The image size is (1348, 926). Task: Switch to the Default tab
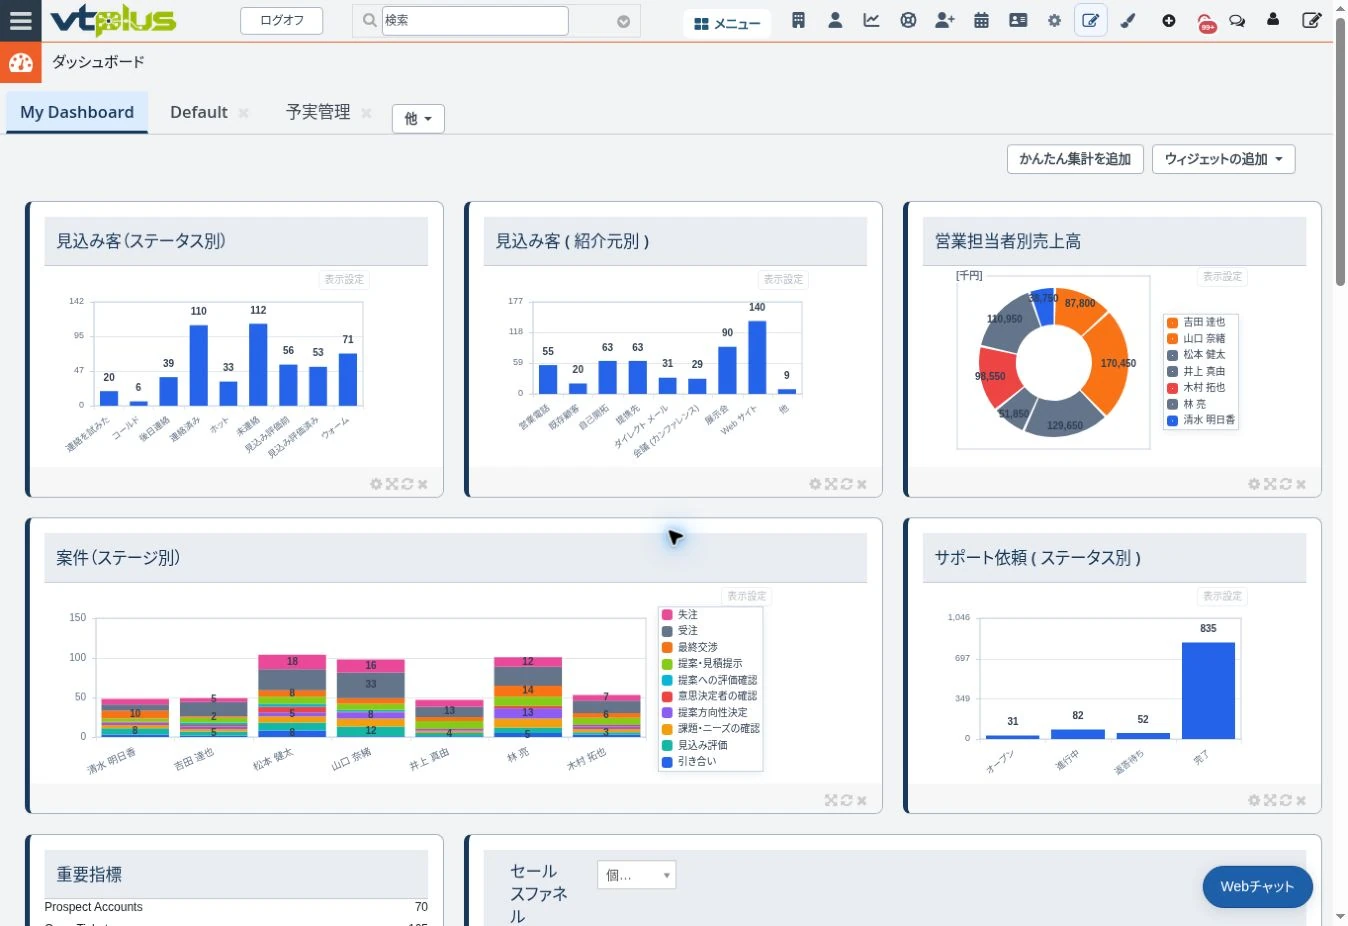coord(199,113)
